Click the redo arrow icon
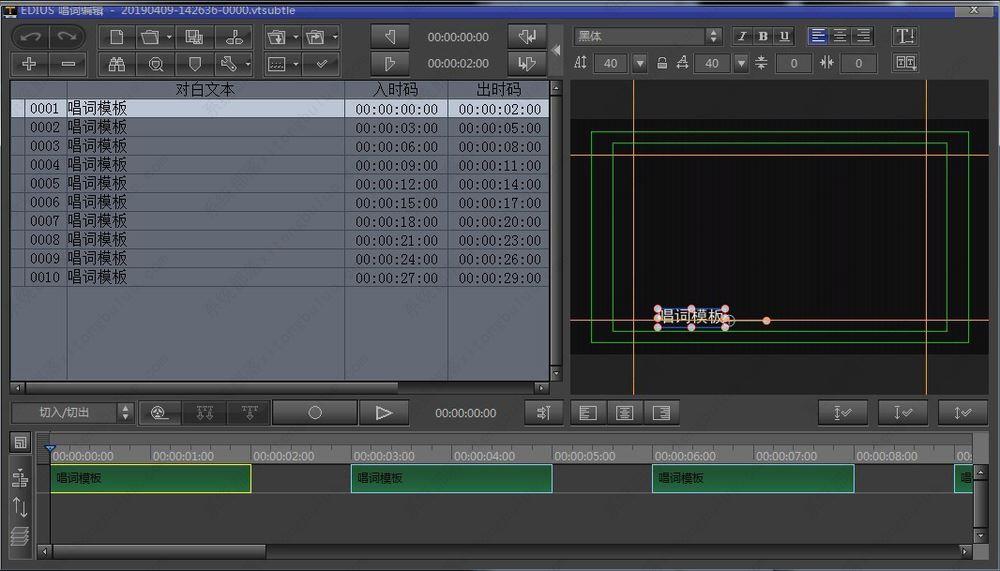The width and height of the screenshot is (1000, 571). (x=67, y=36)
